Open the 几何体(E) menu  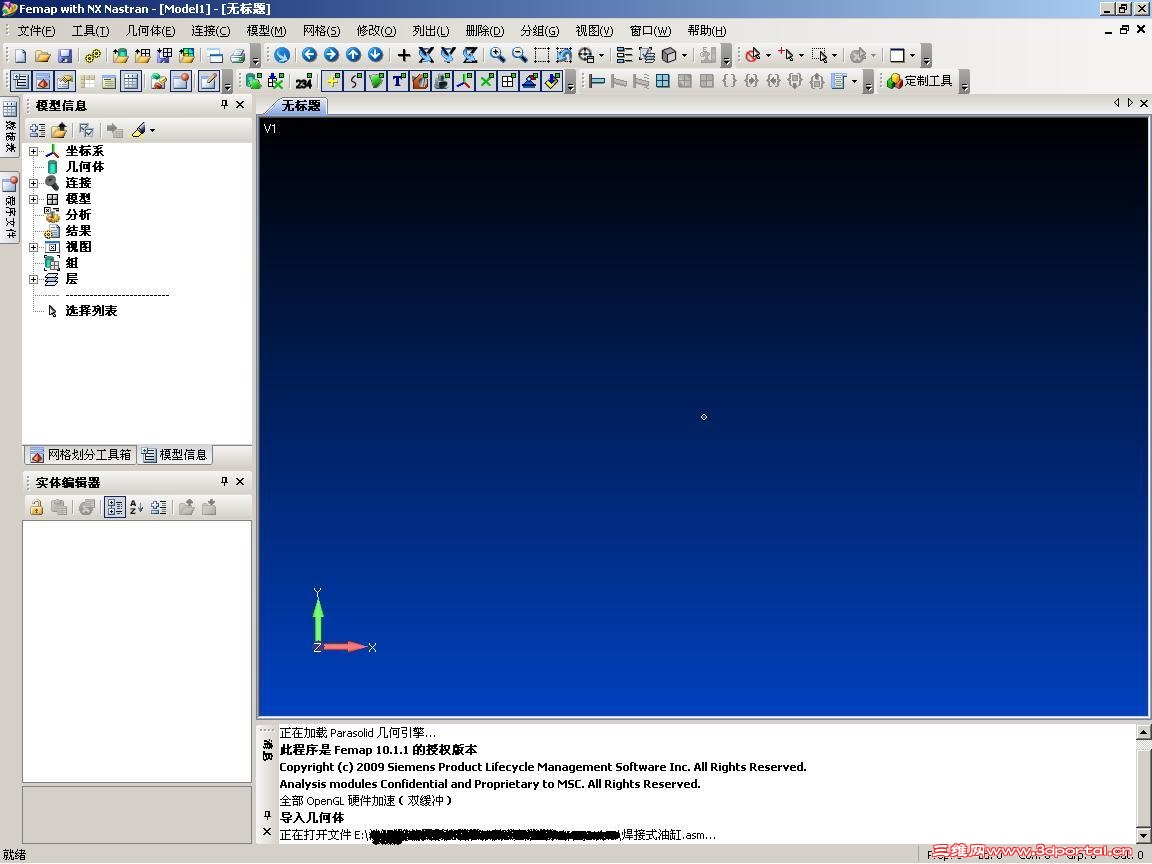point(150,31)
